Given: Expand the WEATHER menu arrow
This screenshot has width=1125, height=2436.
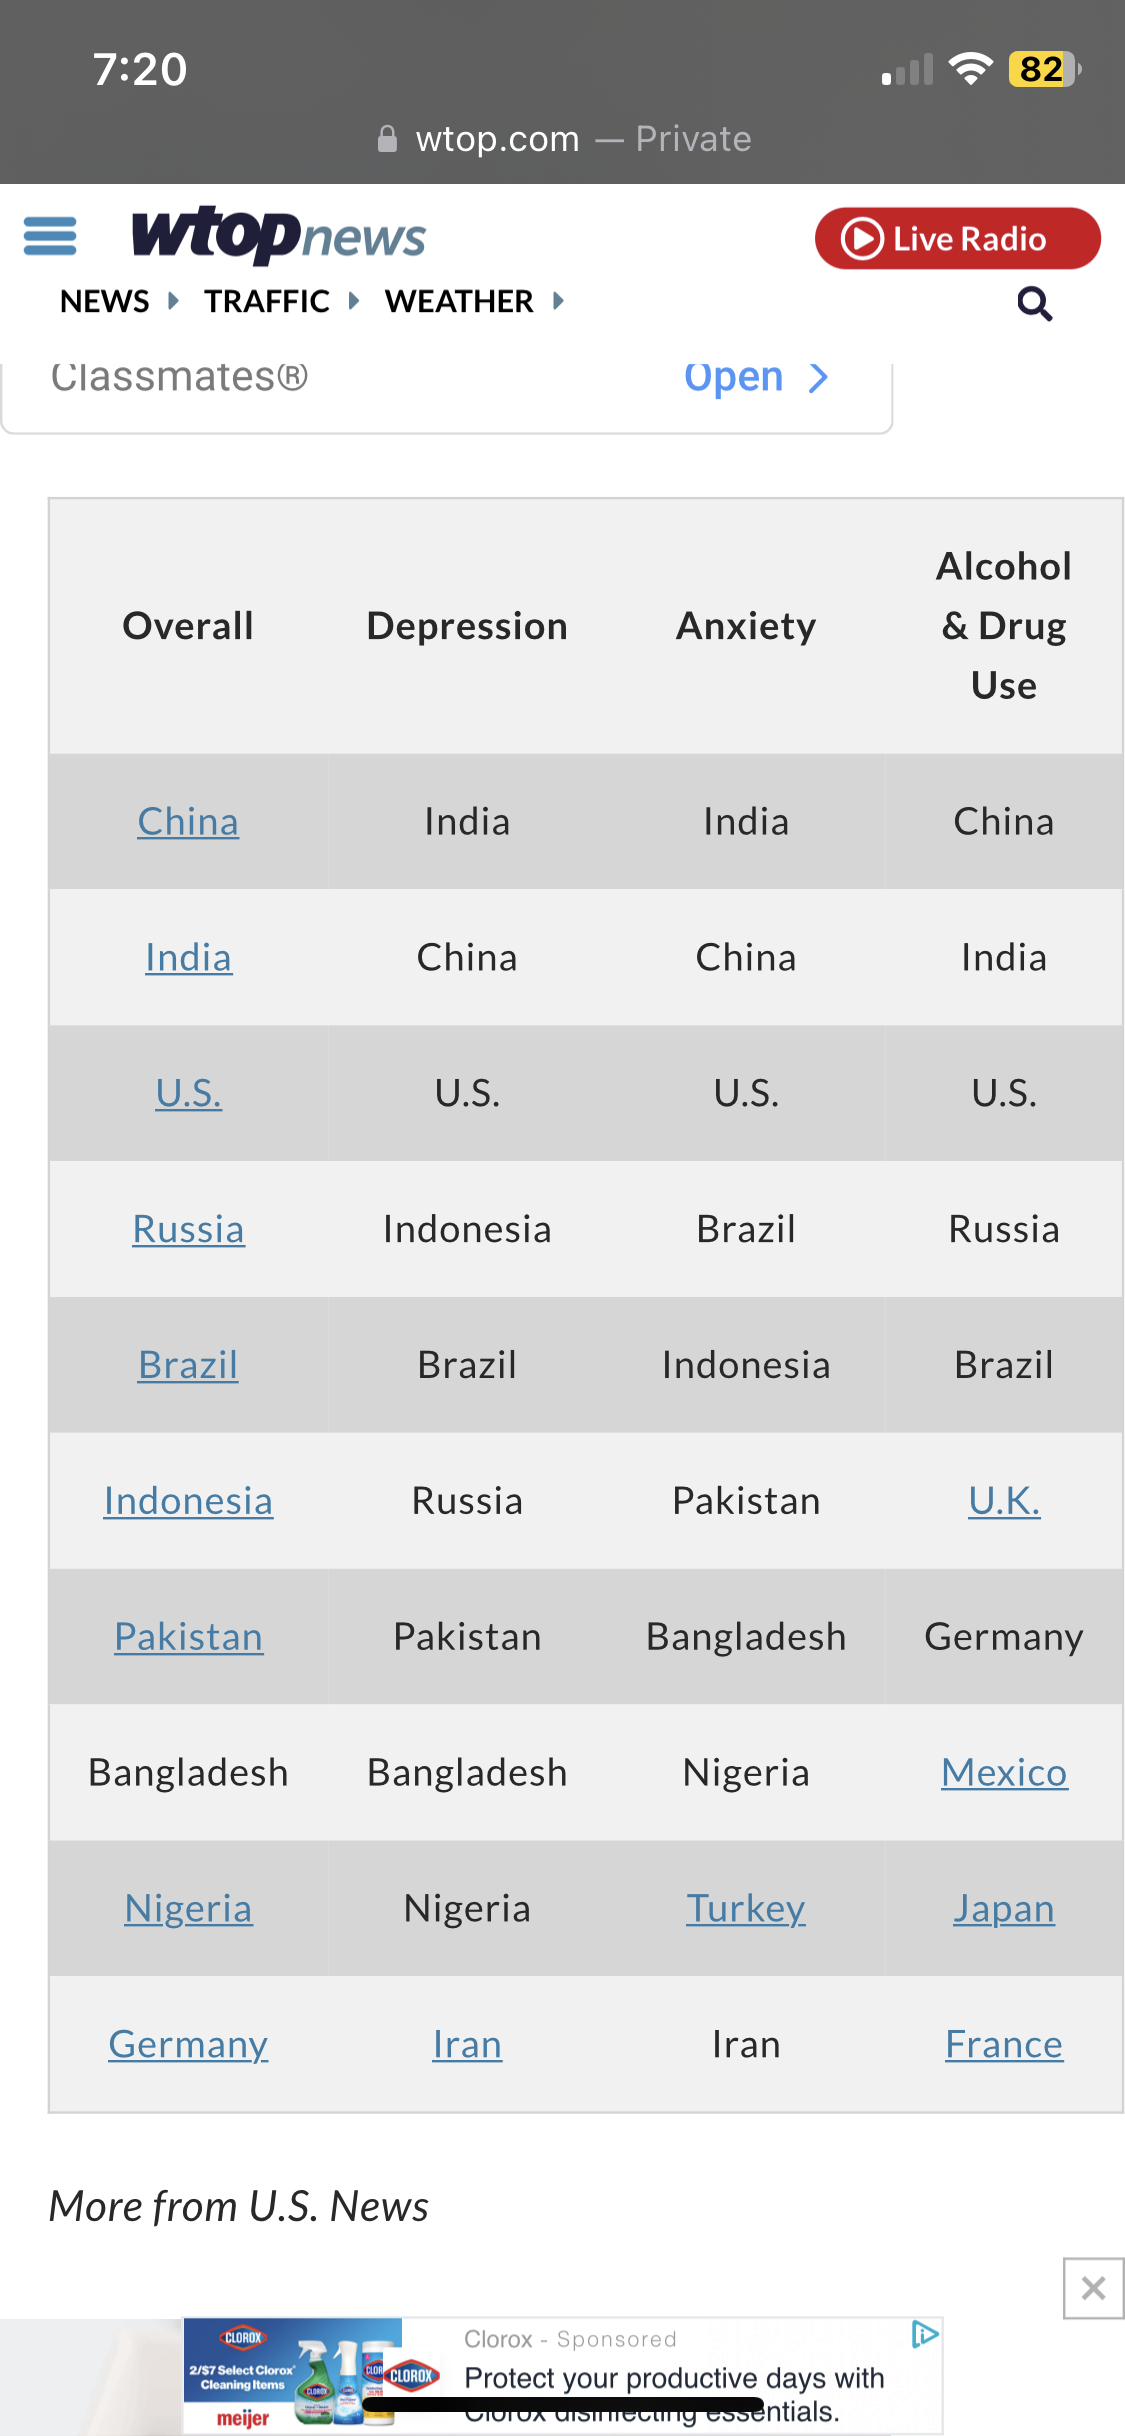Looking at the screenshot, I should (559, 301).
